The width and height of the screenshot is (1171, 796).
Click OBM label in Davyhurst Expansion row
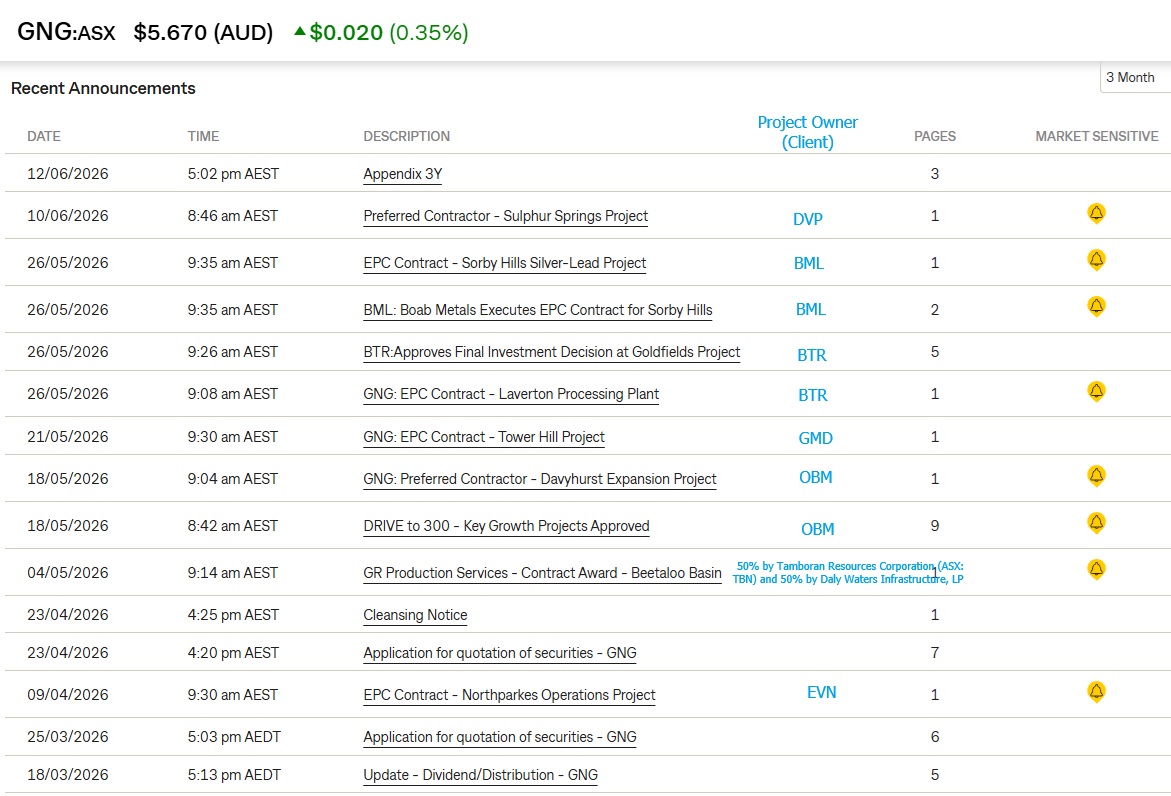click(816, 477)
